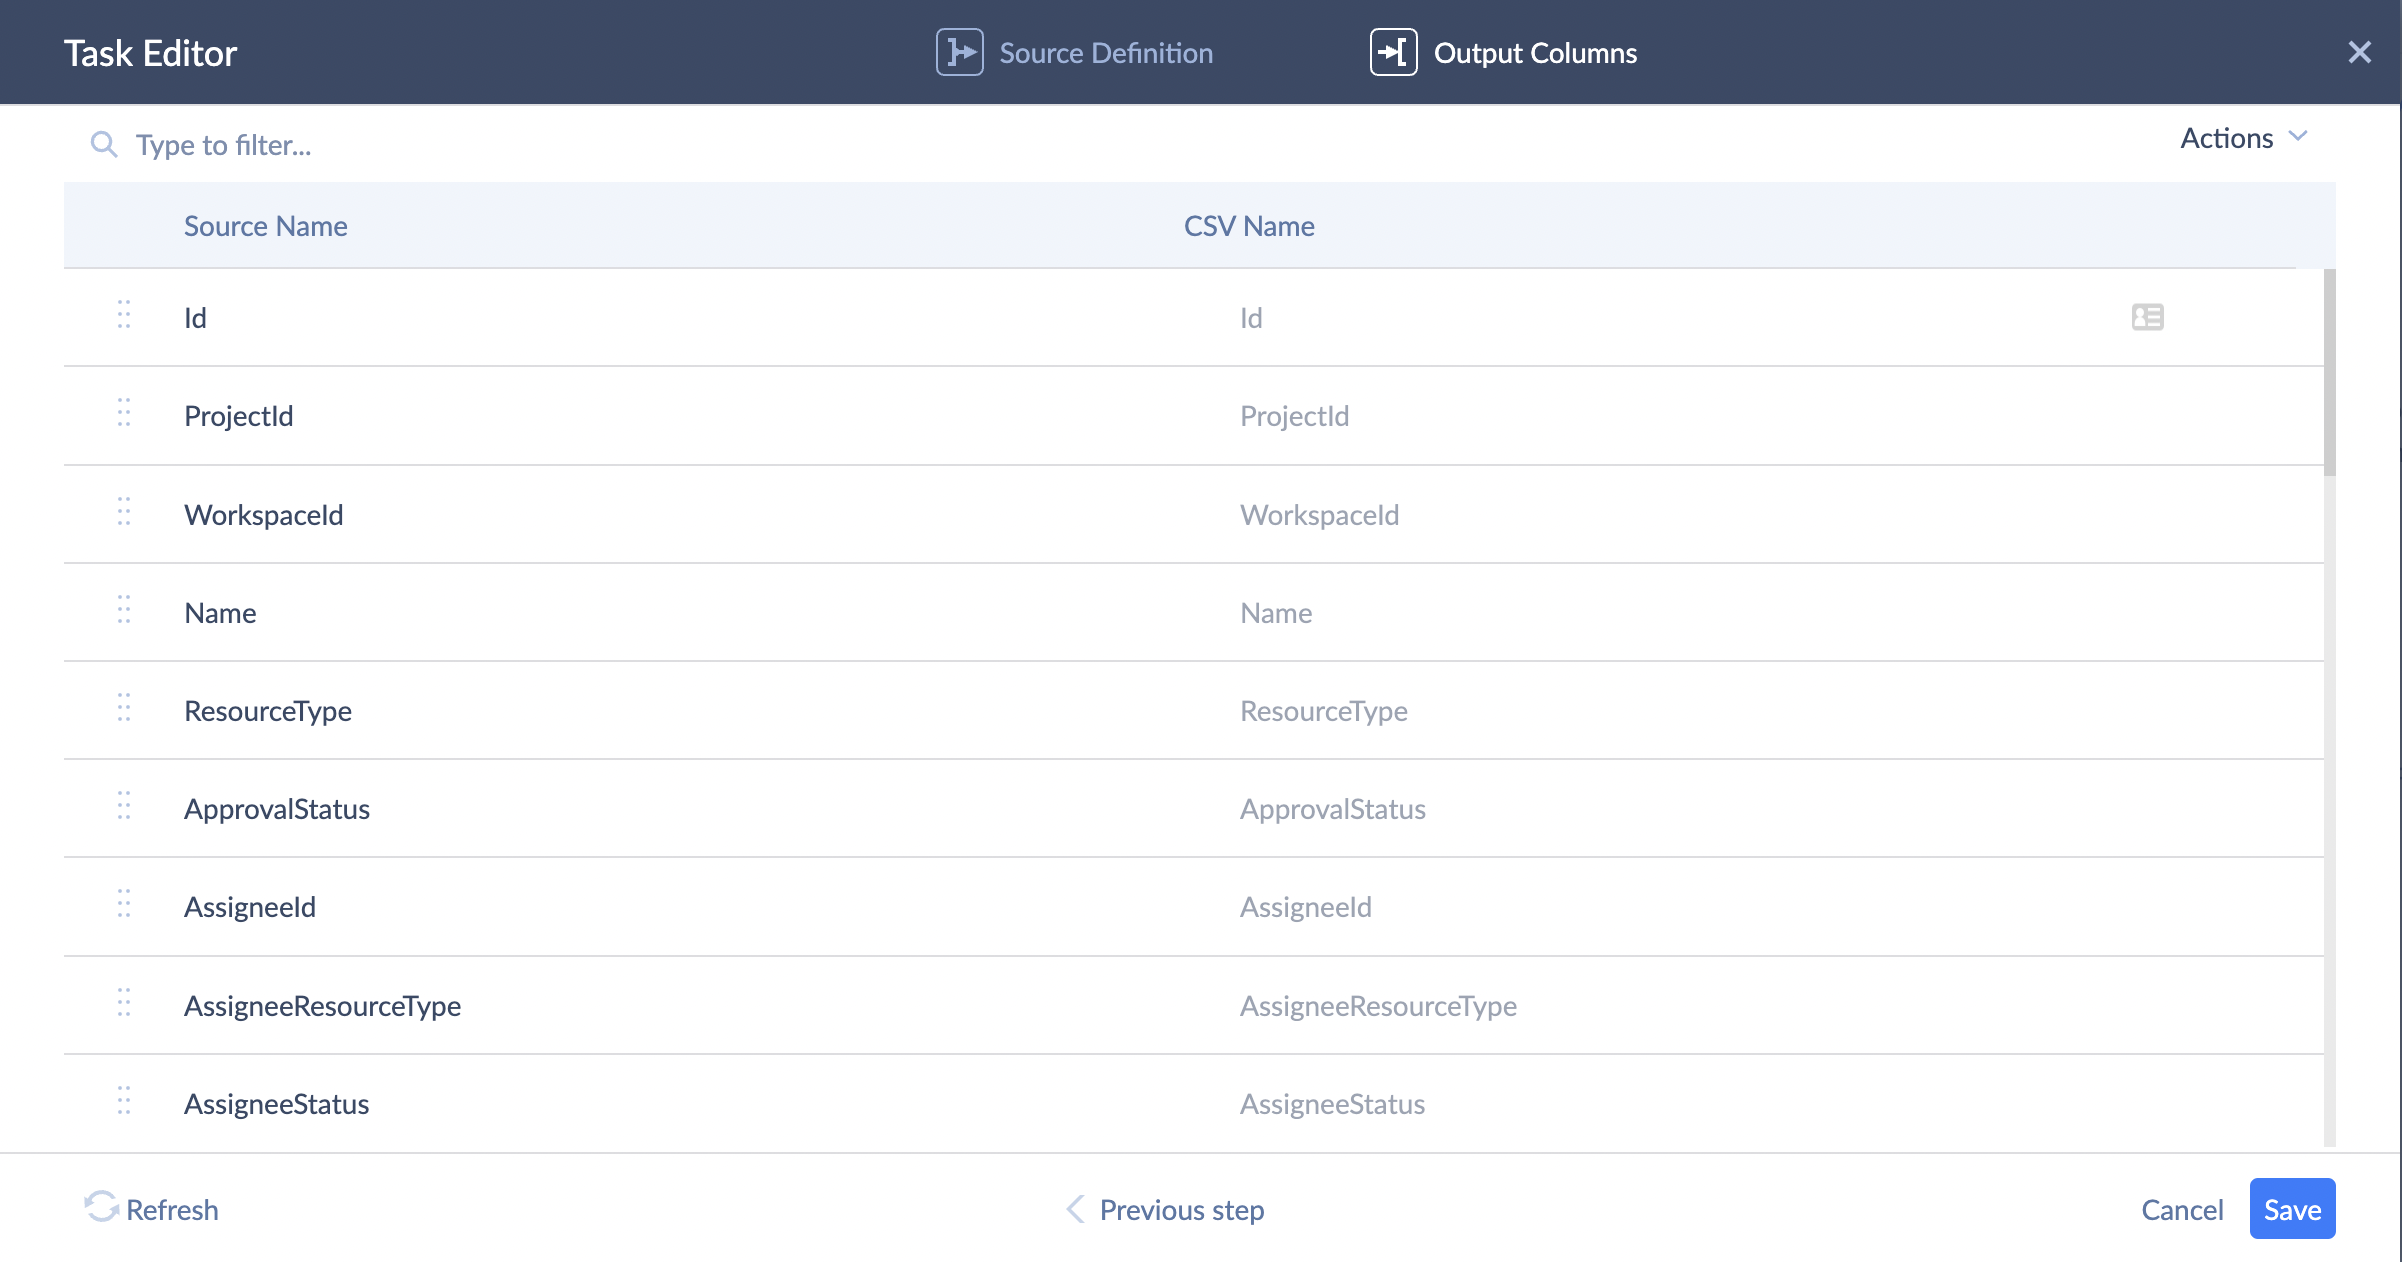The height and width of the screenshot is (1262, 2402).
Task: Open the Actions dropdown menu
Action: tap(2227, 138)
